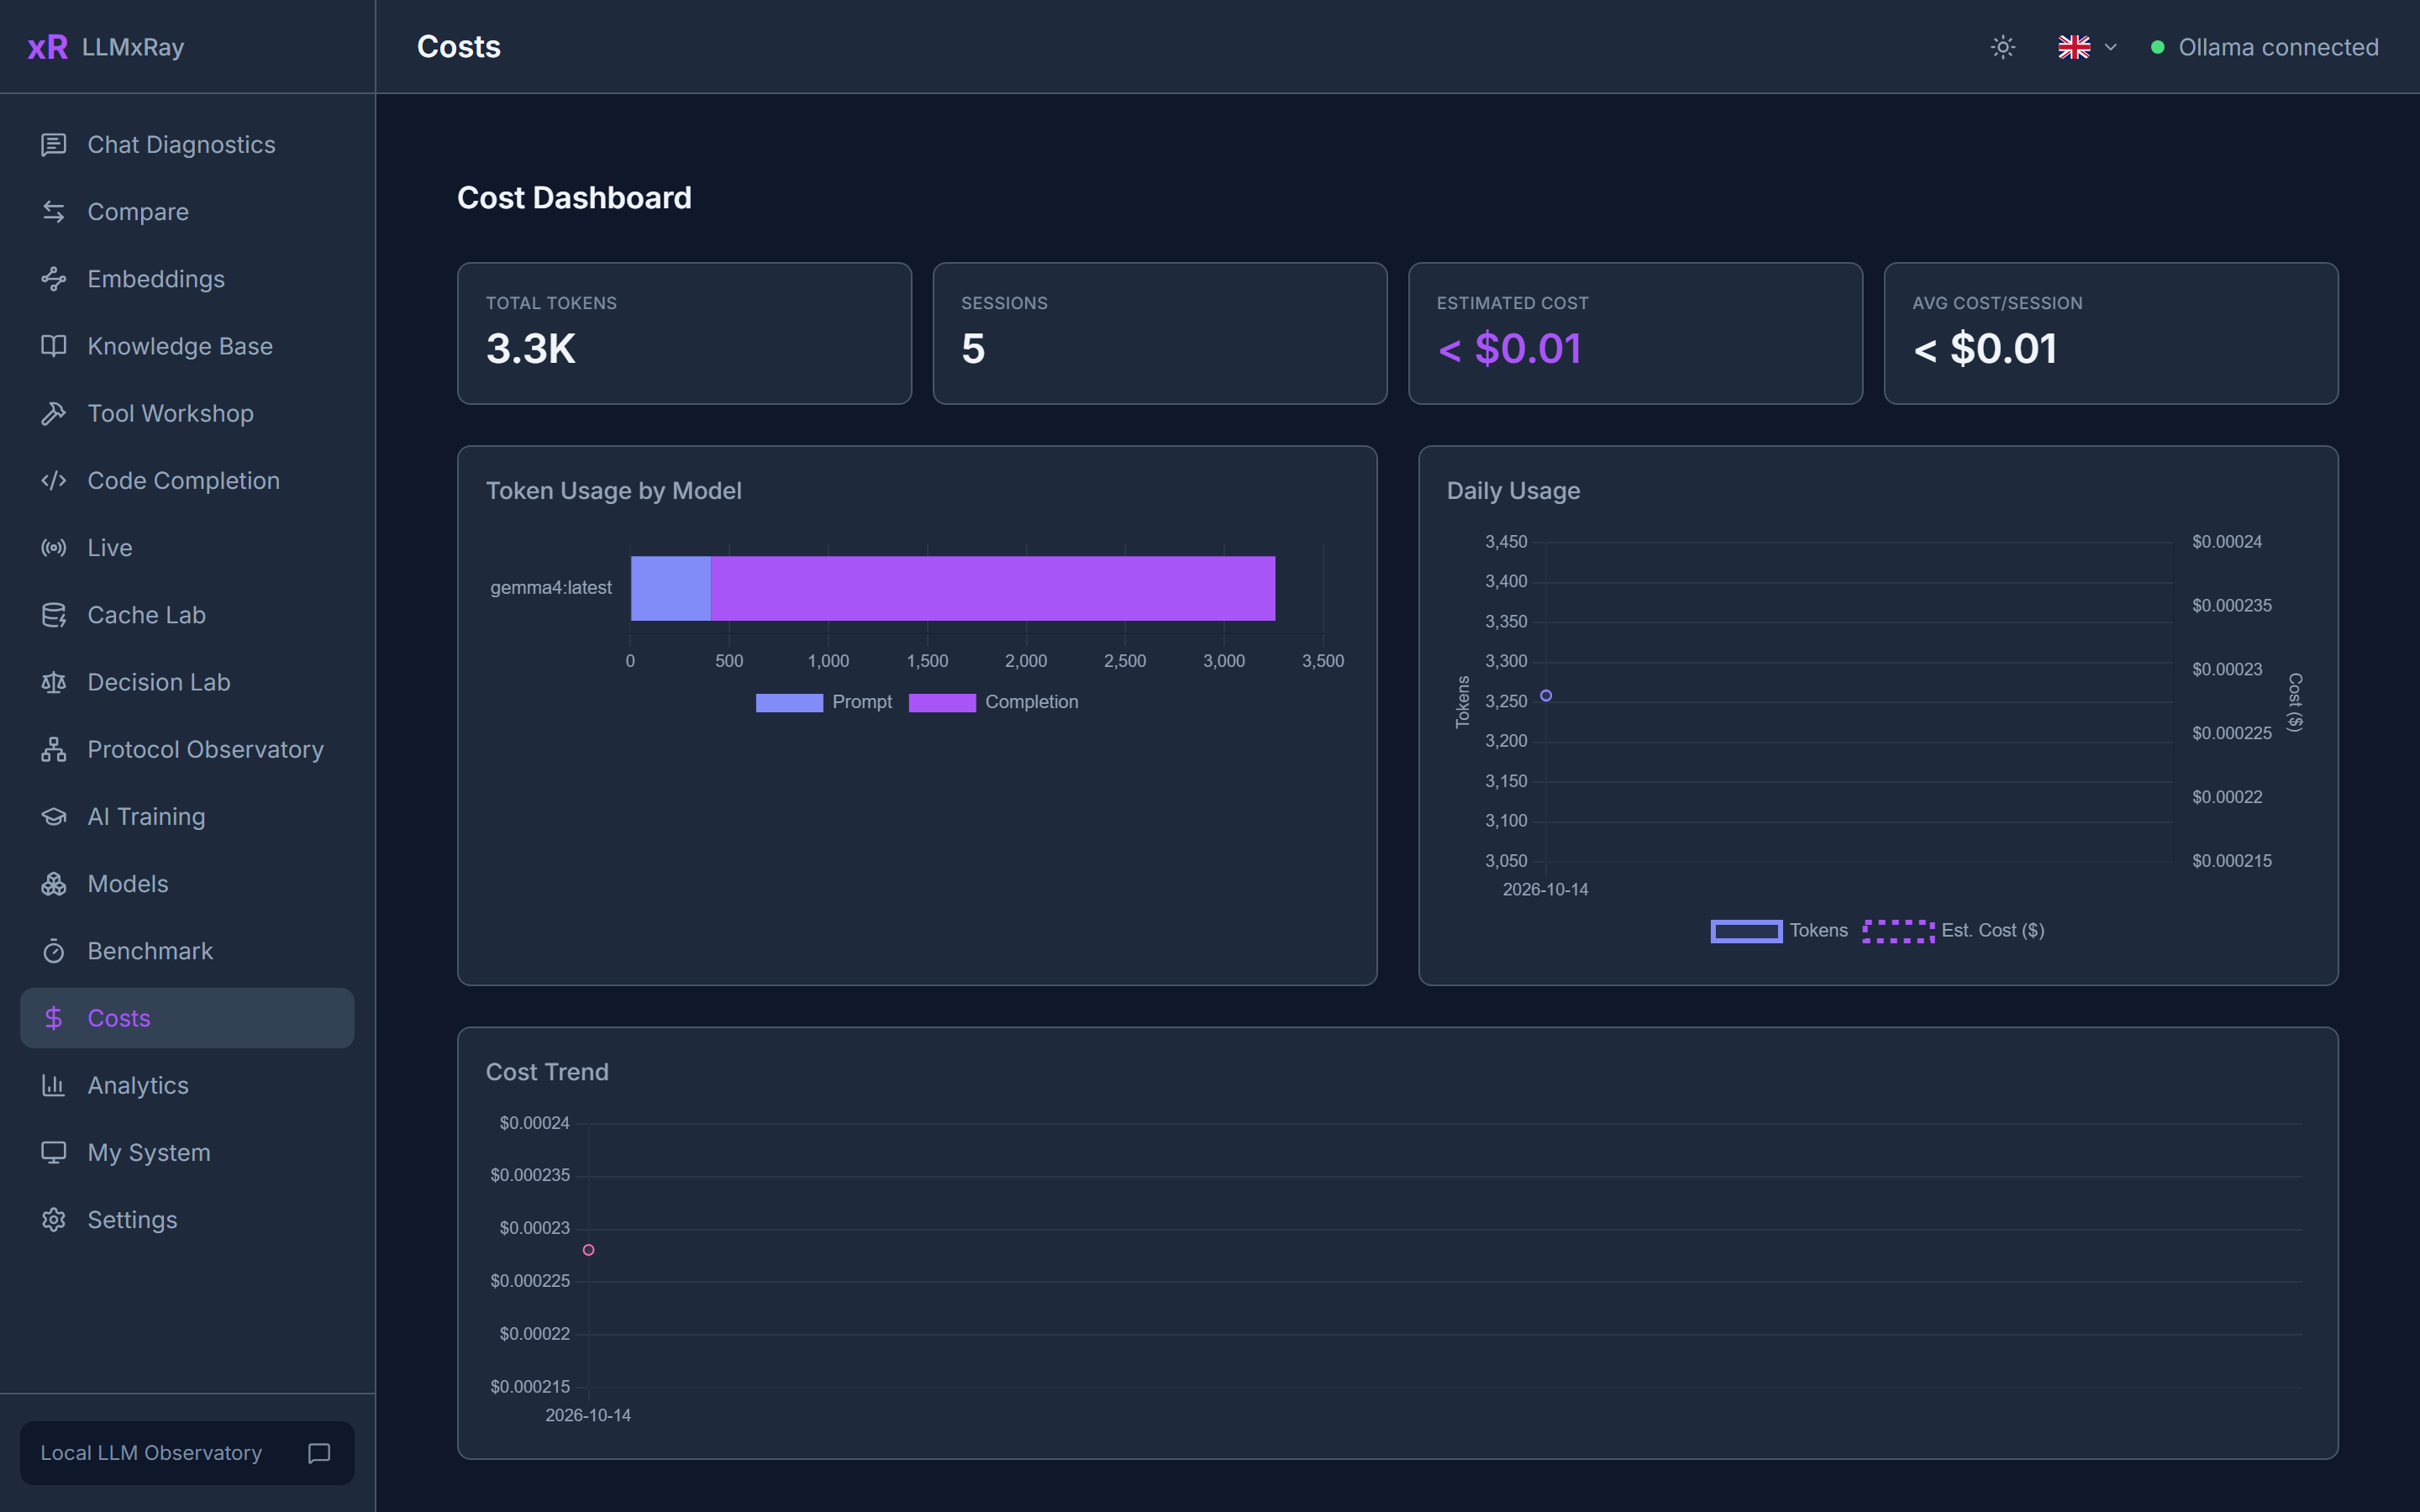Click the Total Tokens 3.3K card

(x=684, y=333)
